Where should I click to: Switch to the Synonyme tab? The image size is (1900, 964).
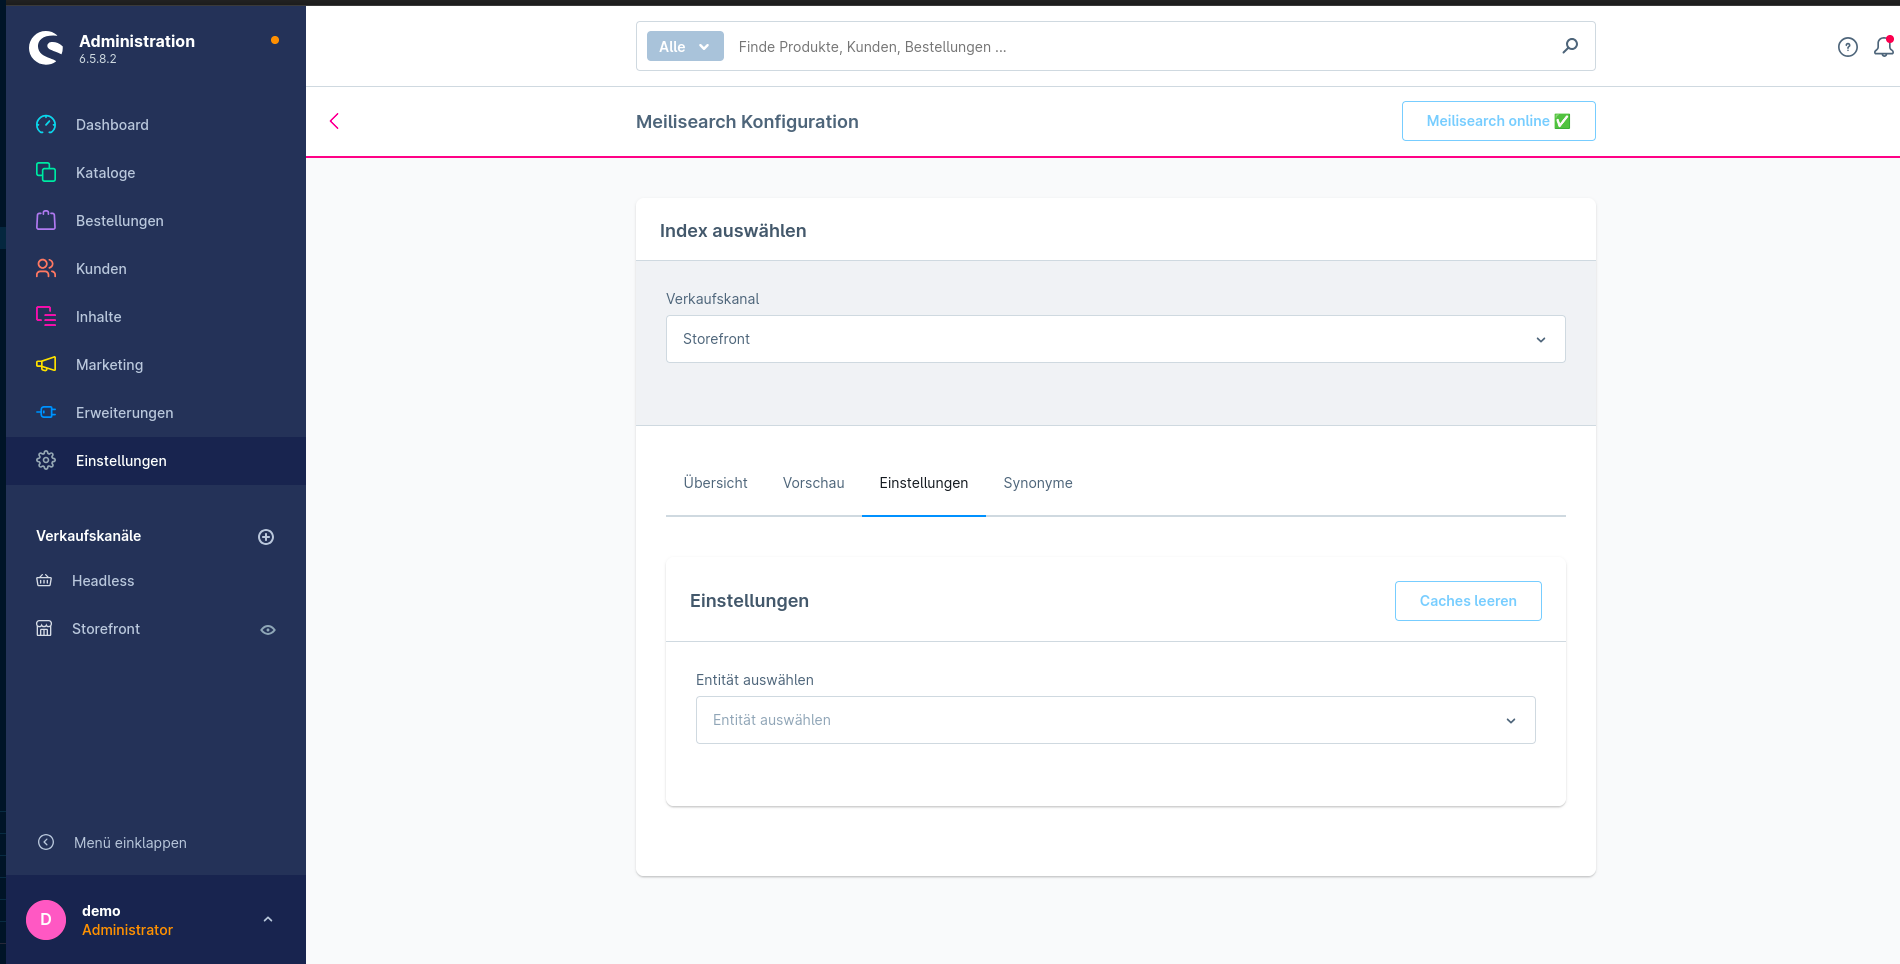pyautogui.click(x=1038, y=483)
